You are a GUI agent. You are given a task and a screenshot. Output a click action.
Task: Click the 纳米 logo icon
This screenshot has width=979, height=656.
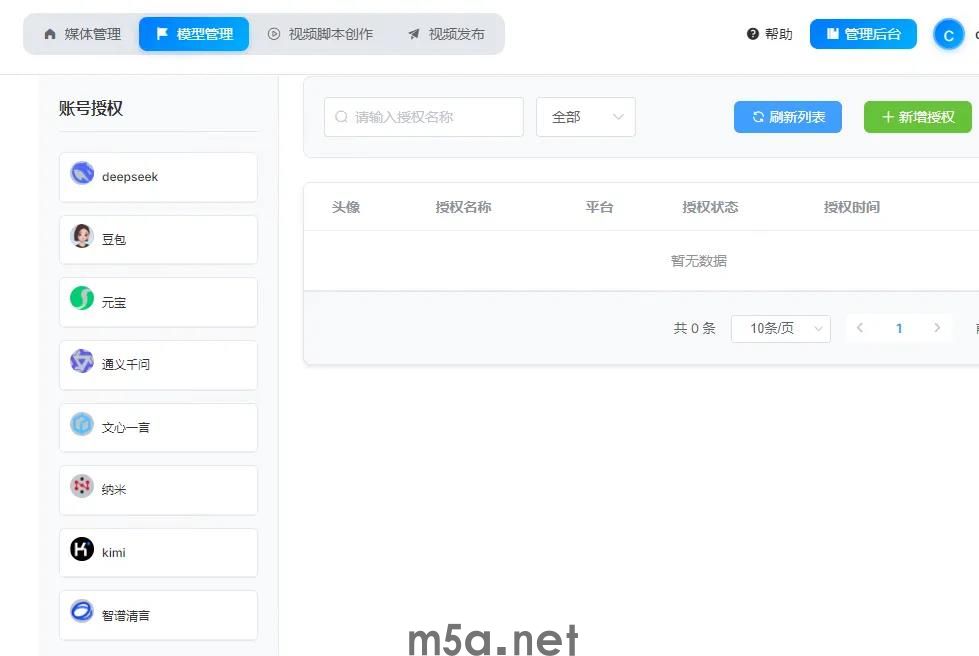pyautogui.click(x=82, y=486)
